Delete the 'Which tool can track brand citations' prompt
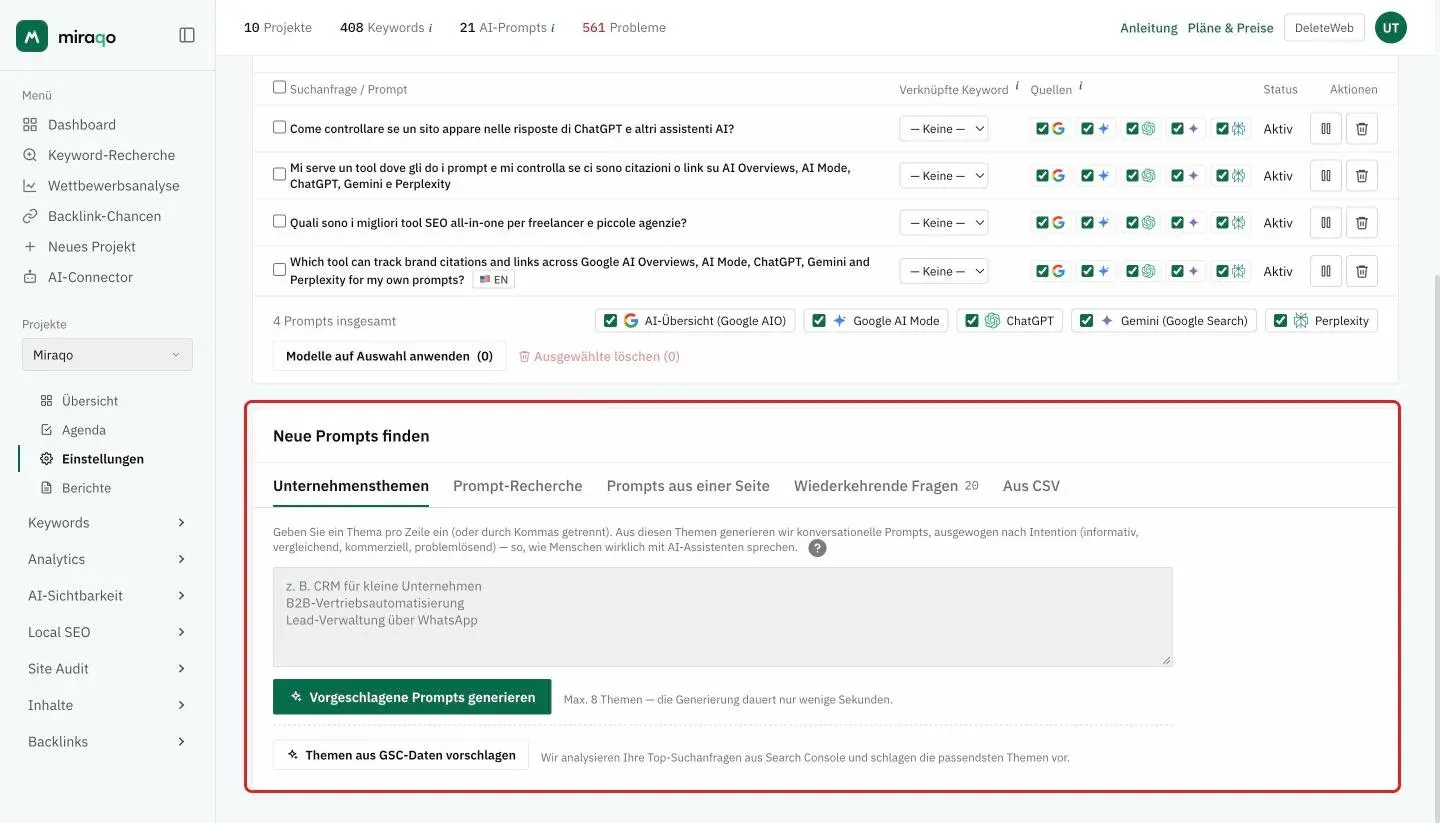1440x823 pixels. pyautogui.click(x=1362, y=270)
